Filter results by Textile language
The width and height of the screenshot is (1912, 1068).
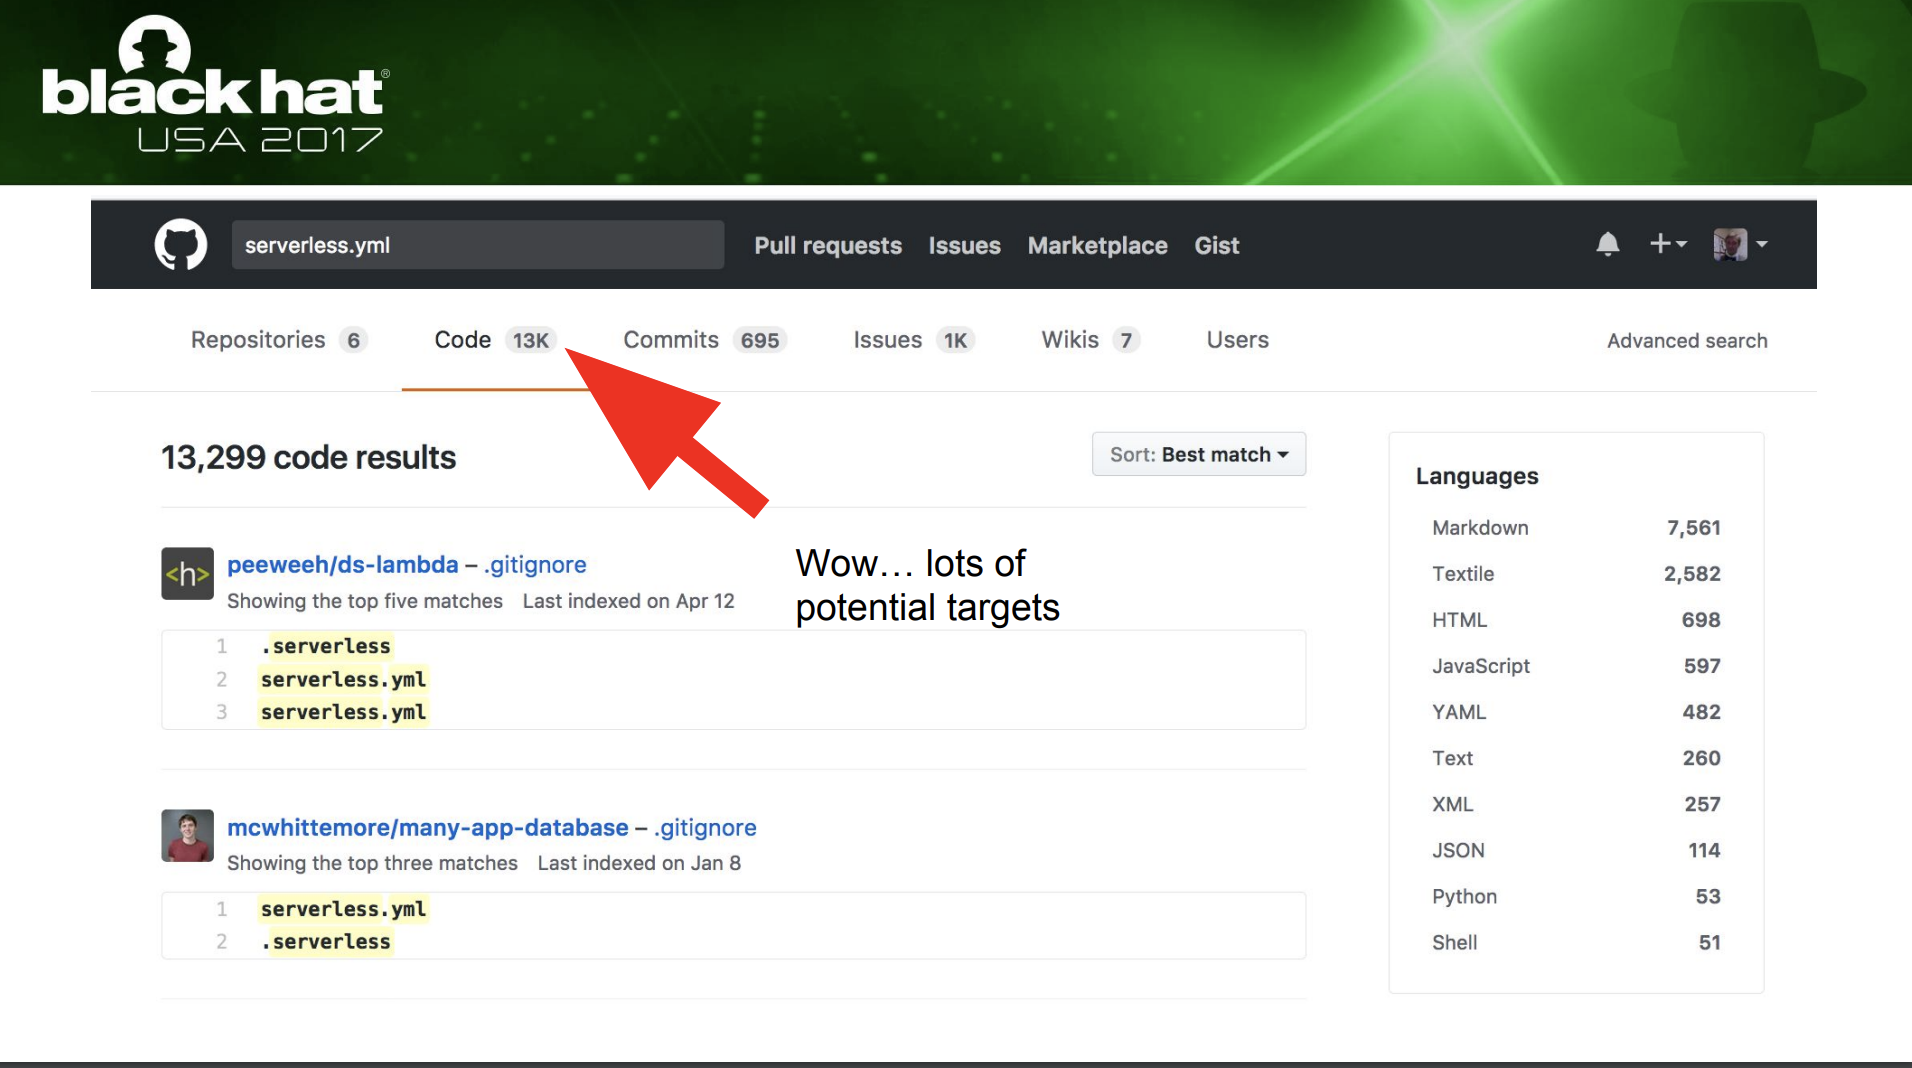(1576, 574)
